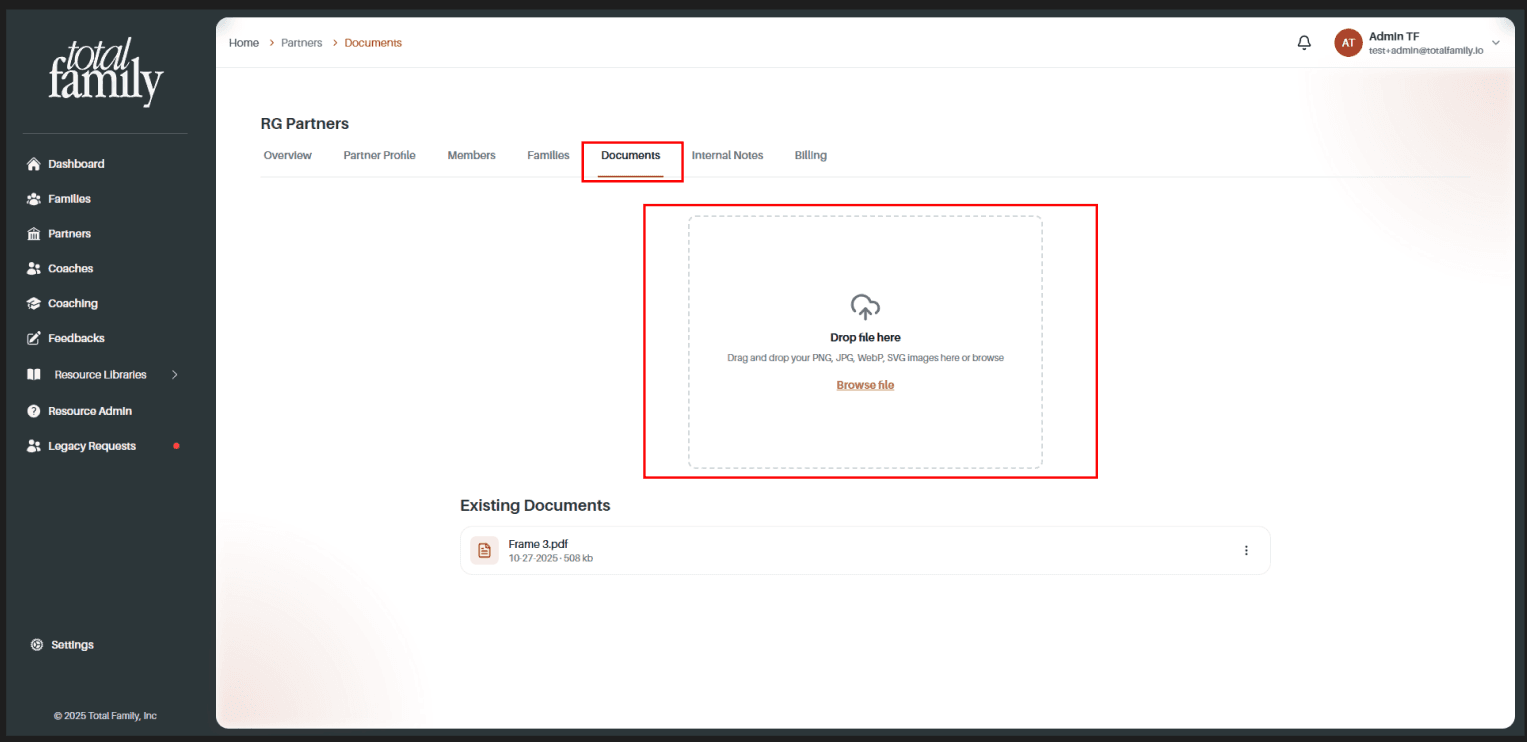Click the Dashboard home icon in sidebar
This screenshot has width=1527, height=742.
click(33, 164)
